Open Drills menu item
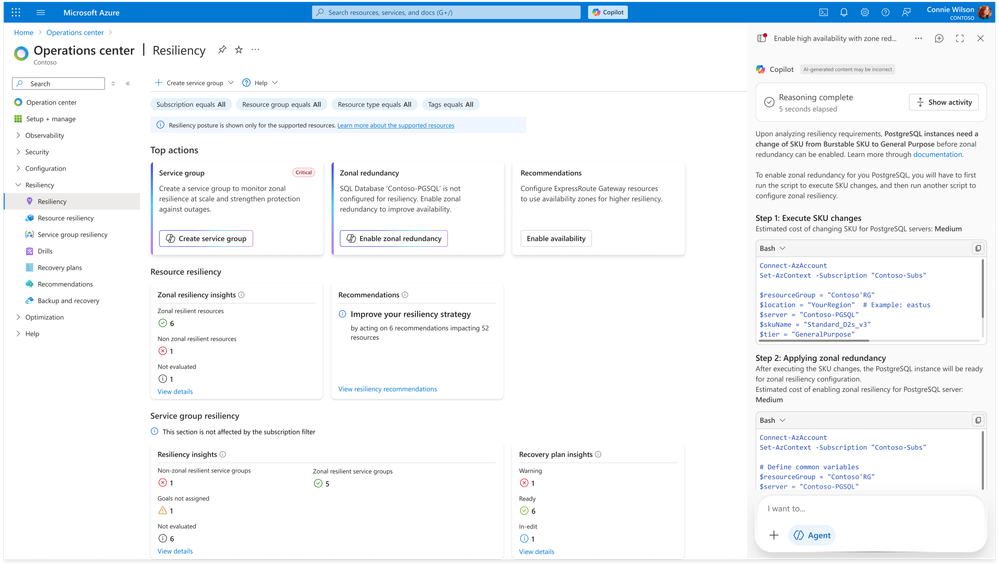 (45, 252)
